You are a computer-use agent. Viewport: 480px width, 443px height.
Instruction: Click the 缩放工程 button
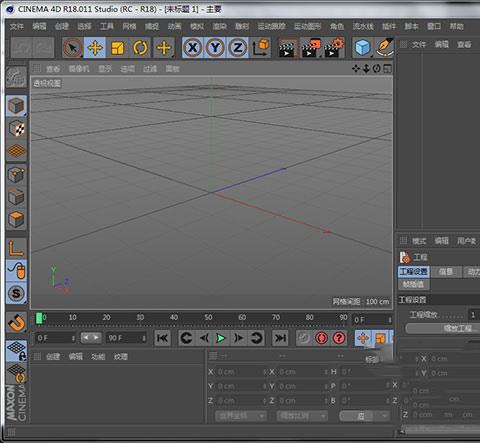443,328
